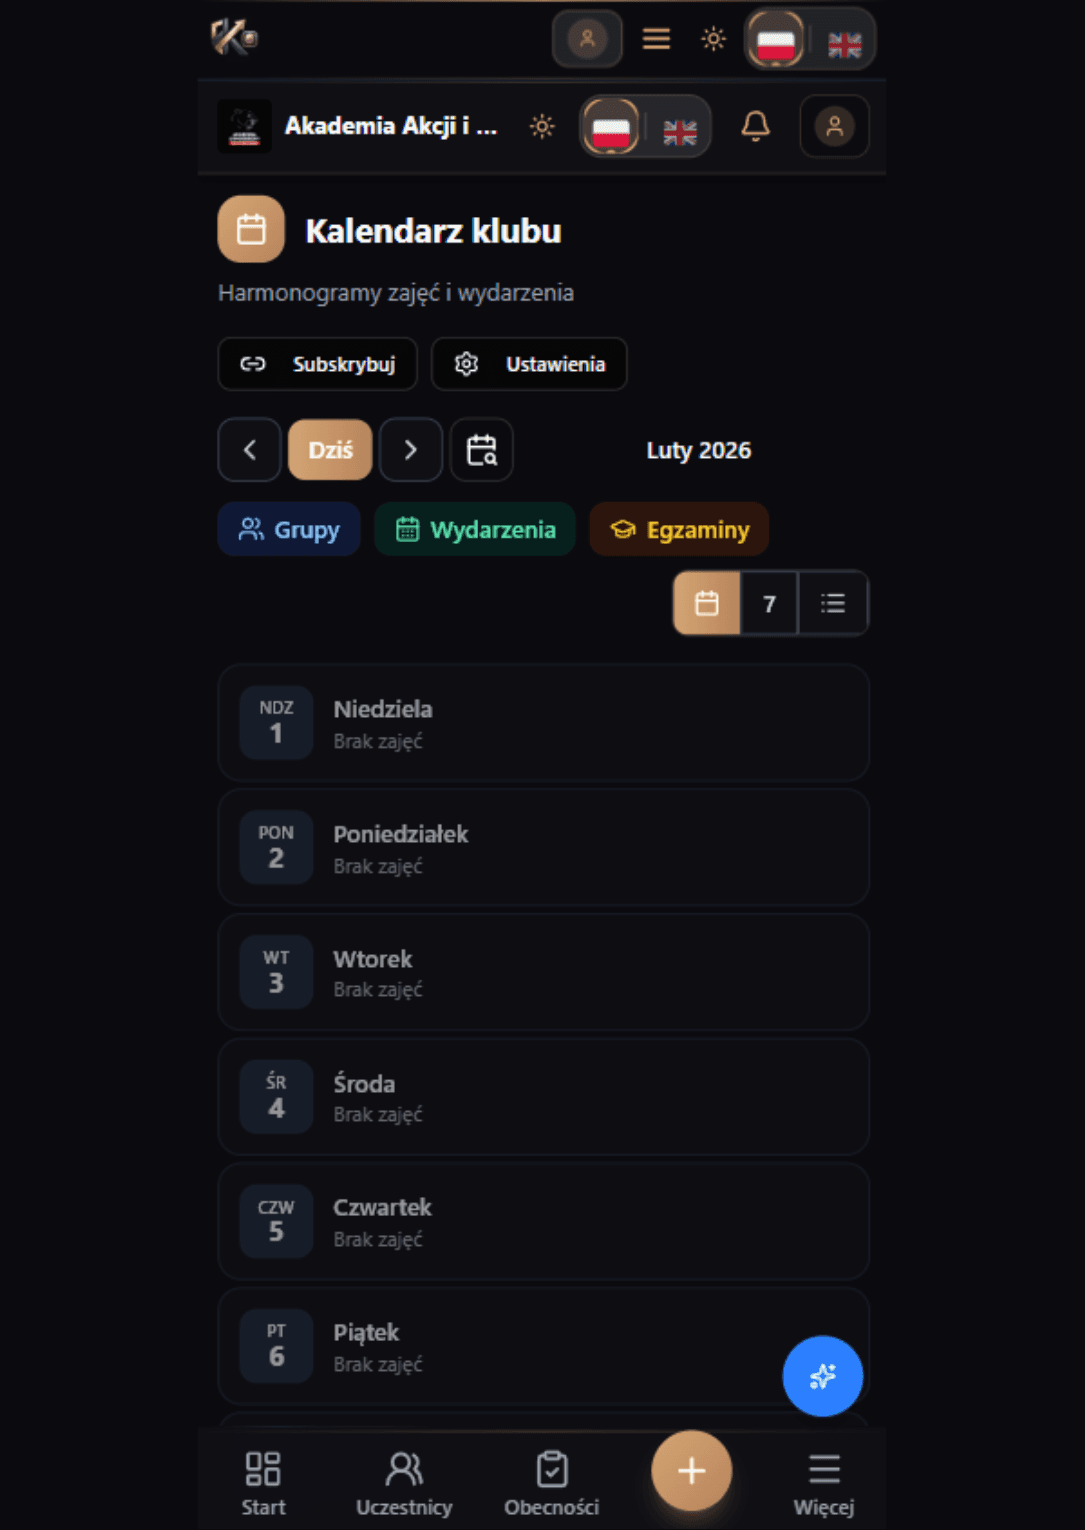Toggle the Grupy filter

[x=289, y=529]
